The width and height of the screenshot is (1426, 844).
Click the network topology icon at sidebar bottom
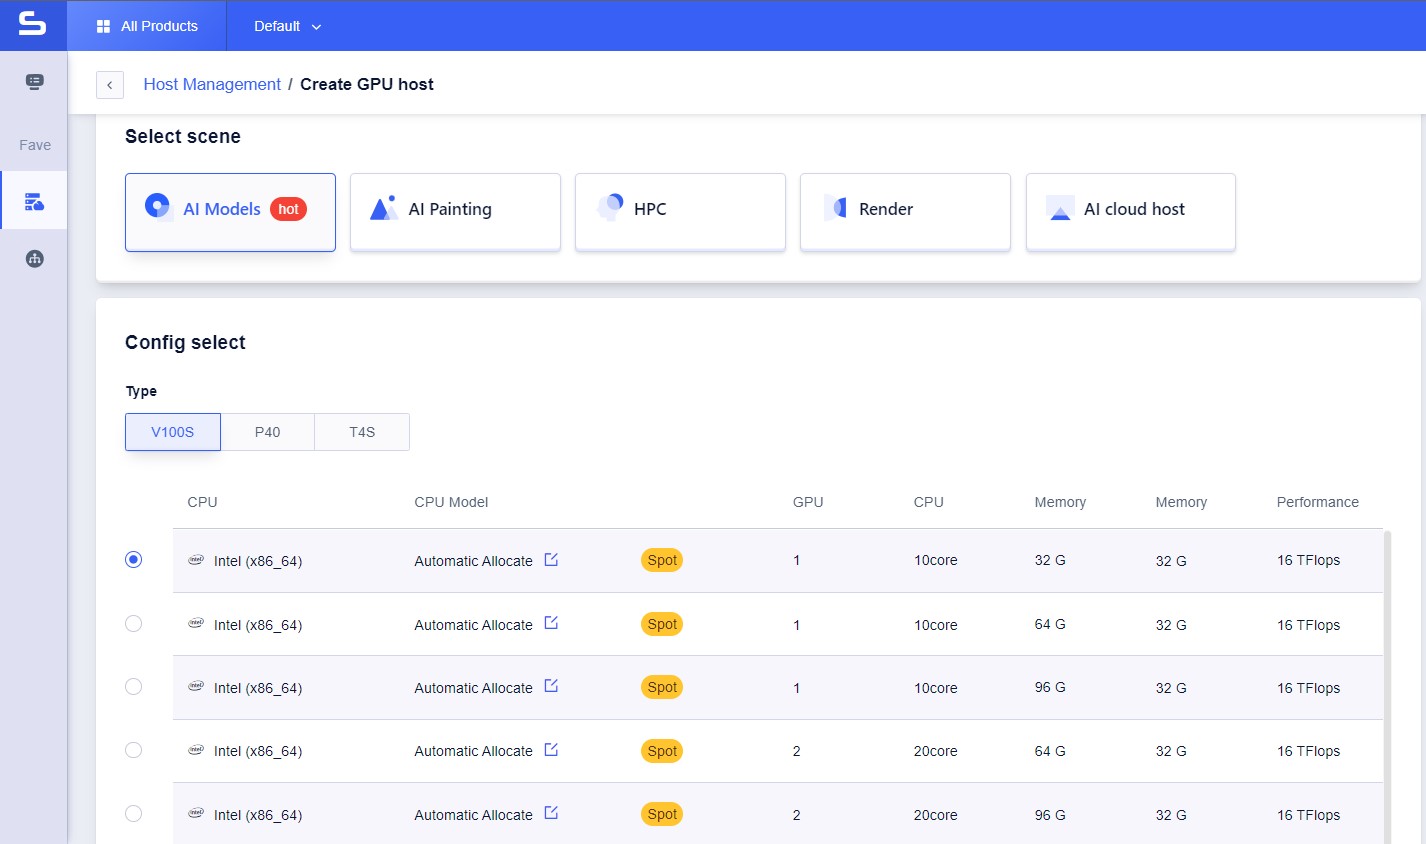(33, 257)
